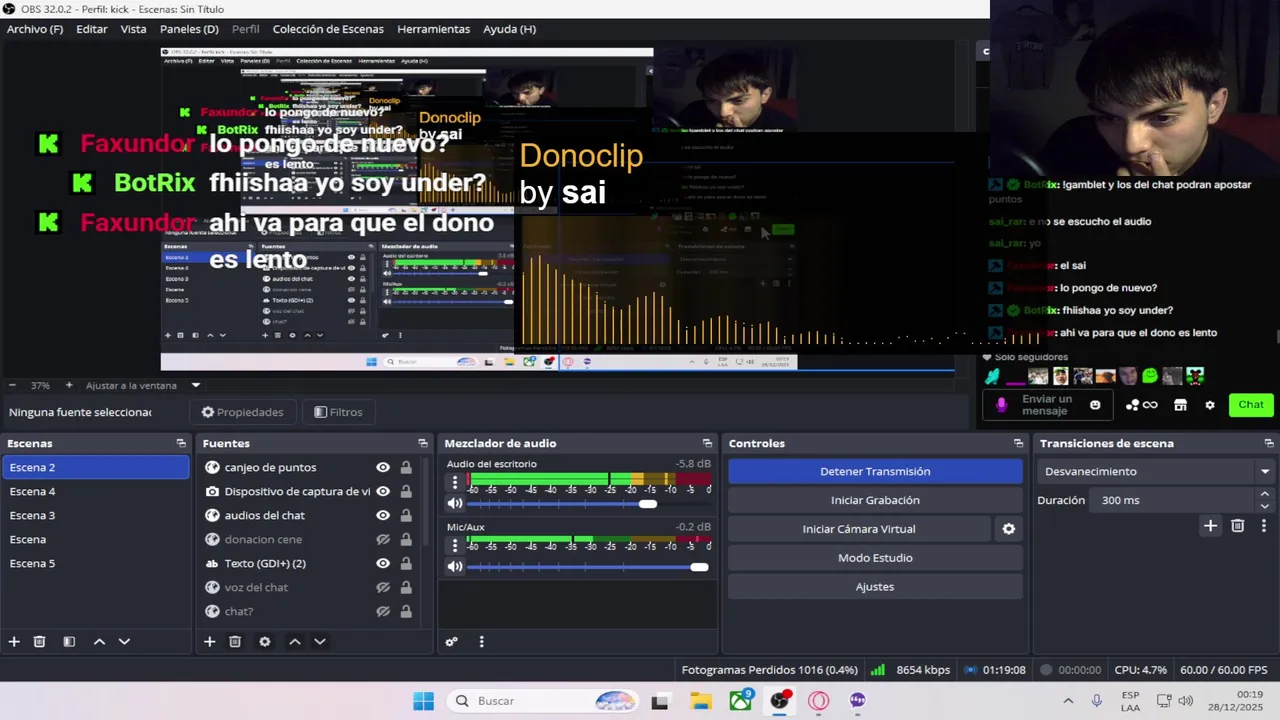The image size is (1280, 720).
Task: Increase transition duration with up arrow
Action: click(1265, 494)
